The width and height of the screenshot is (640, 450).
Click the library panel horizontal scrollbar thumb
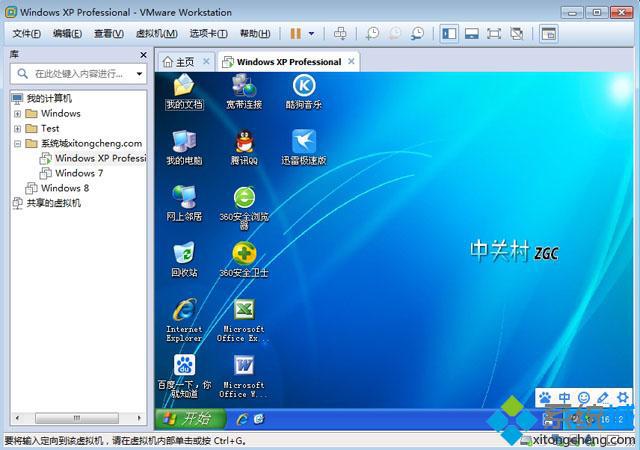point(77,418)
